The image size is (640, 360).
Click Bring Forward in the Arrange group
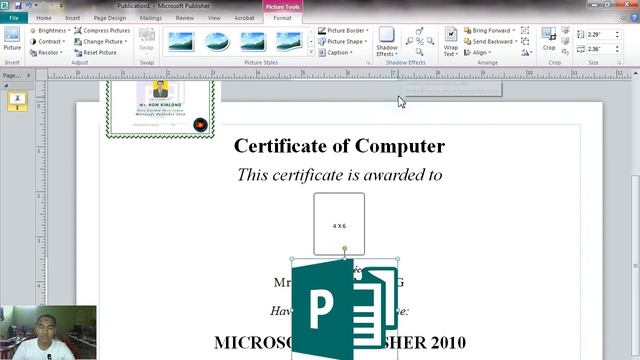tap(489, 31)
